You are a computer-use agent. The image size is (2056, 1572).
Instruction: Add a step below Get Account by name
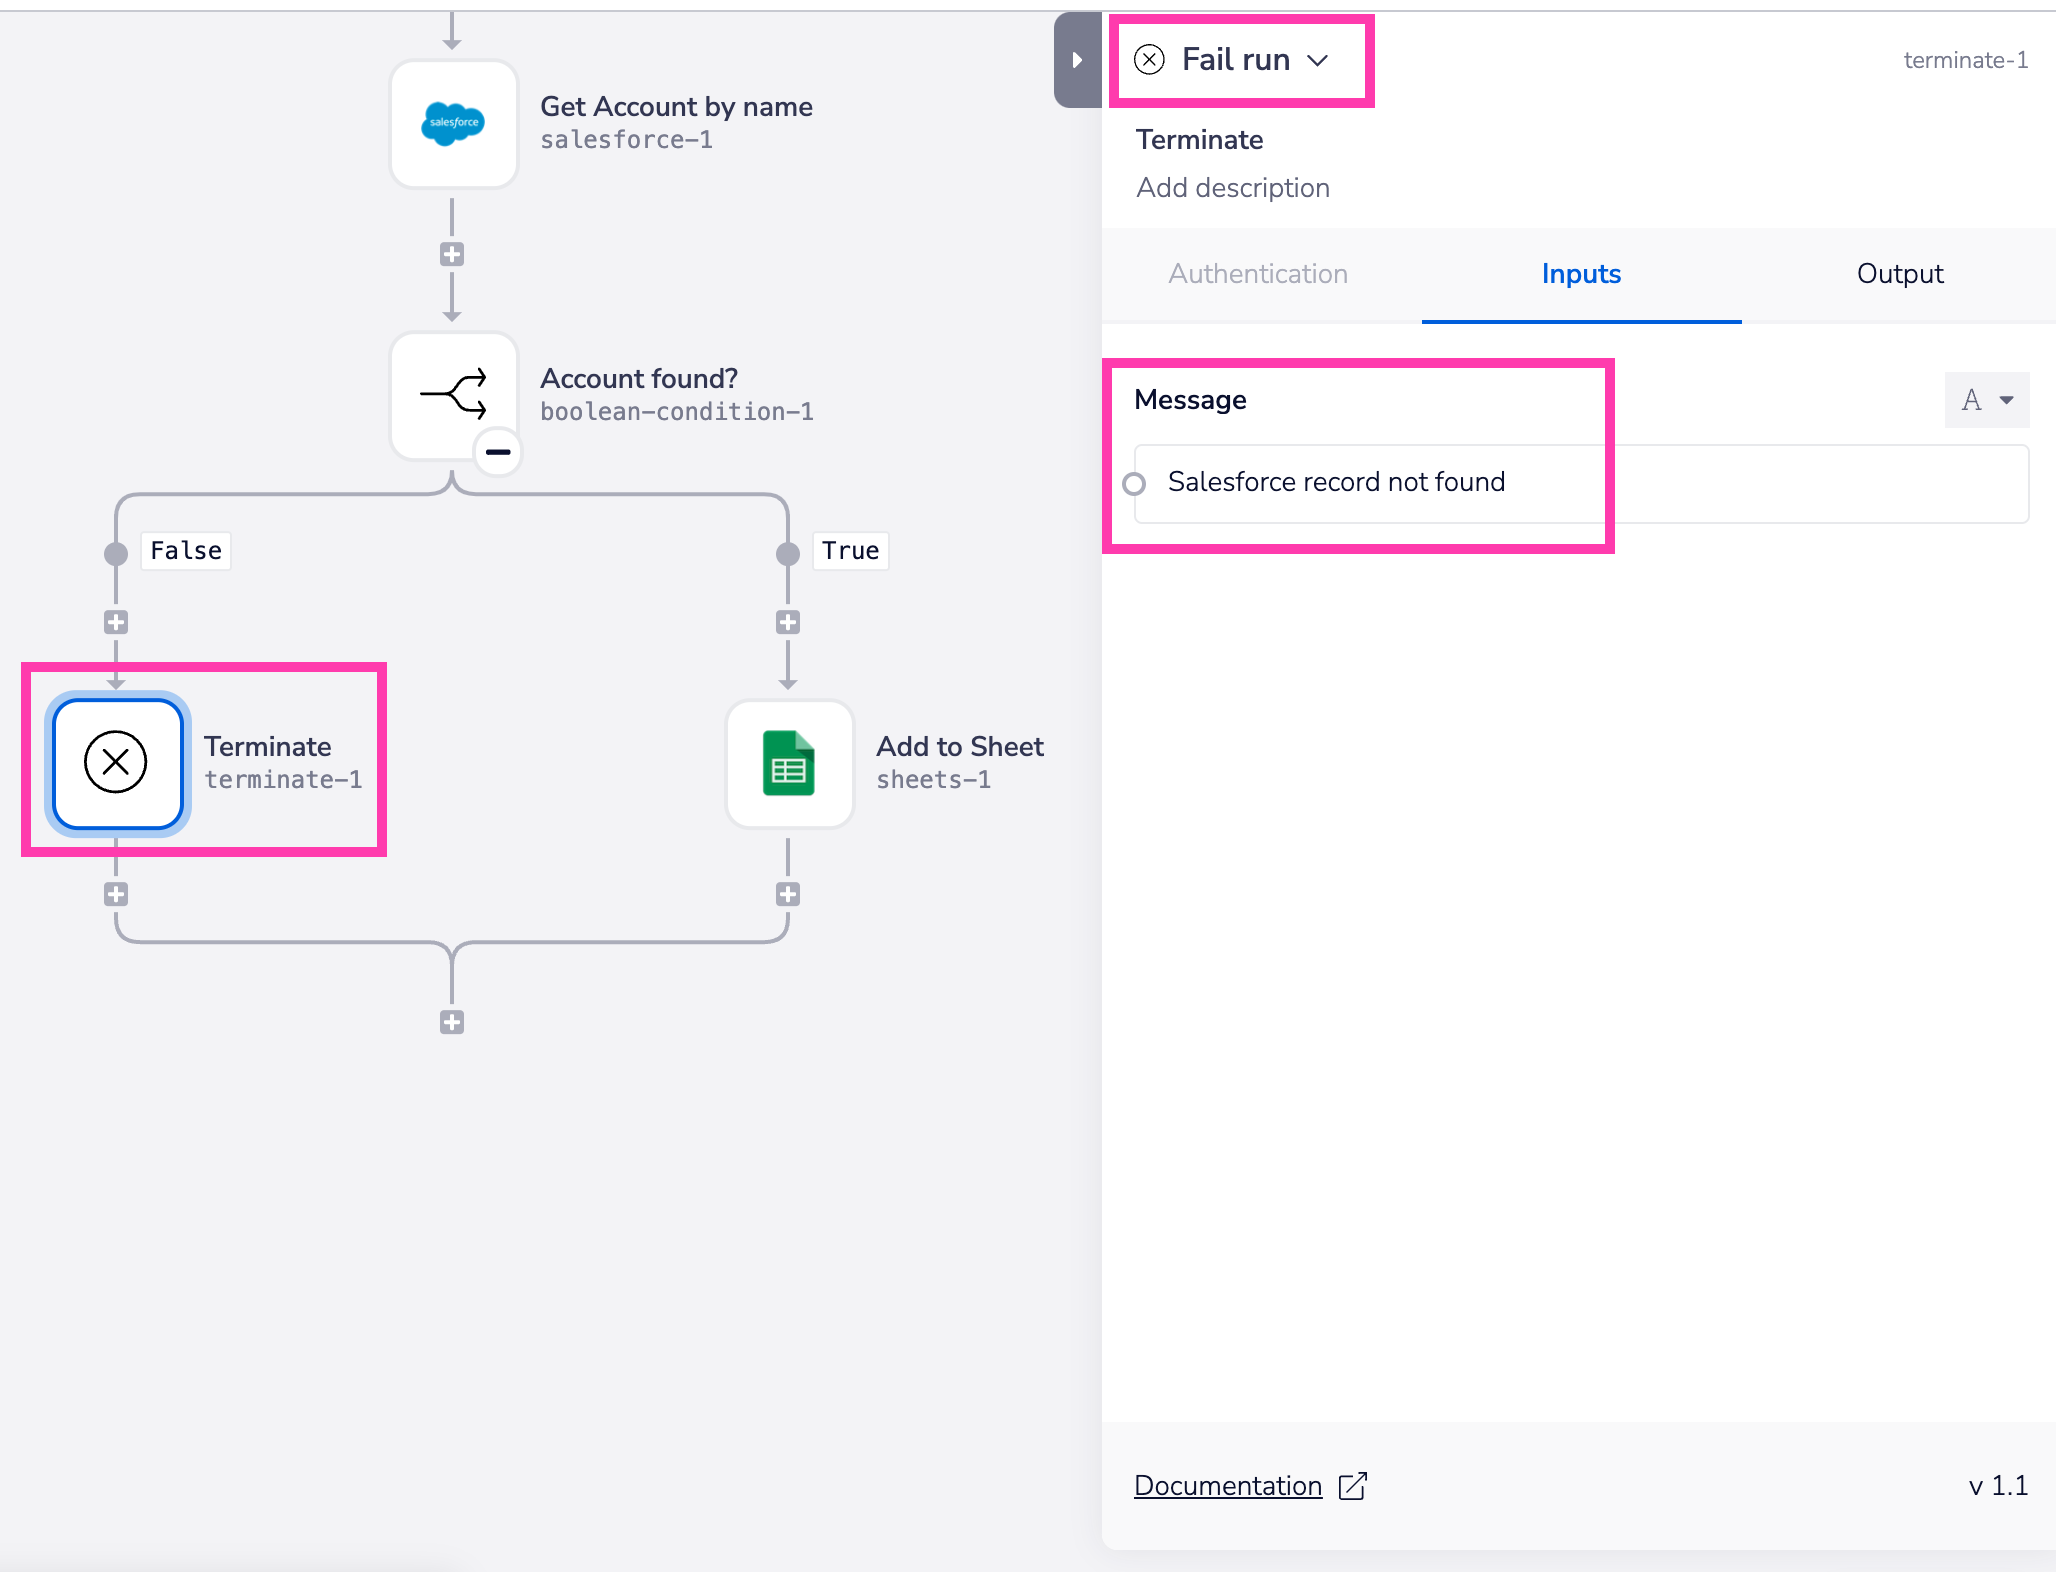[453, 254]
